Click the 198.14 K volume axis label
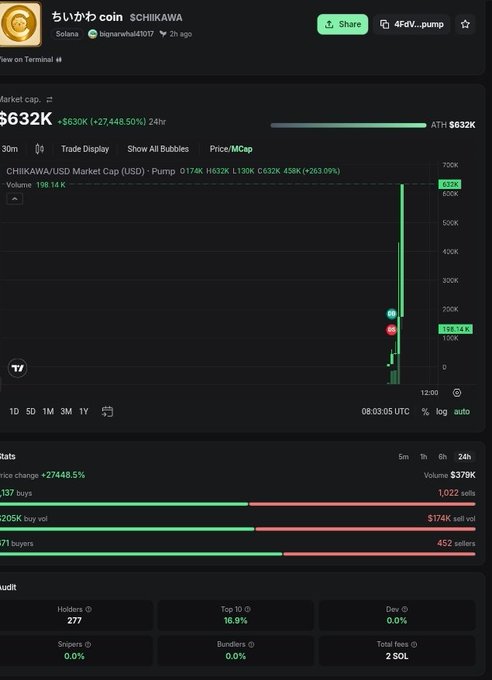This screenshot has width=492, height=680. (x=456, y=329)
